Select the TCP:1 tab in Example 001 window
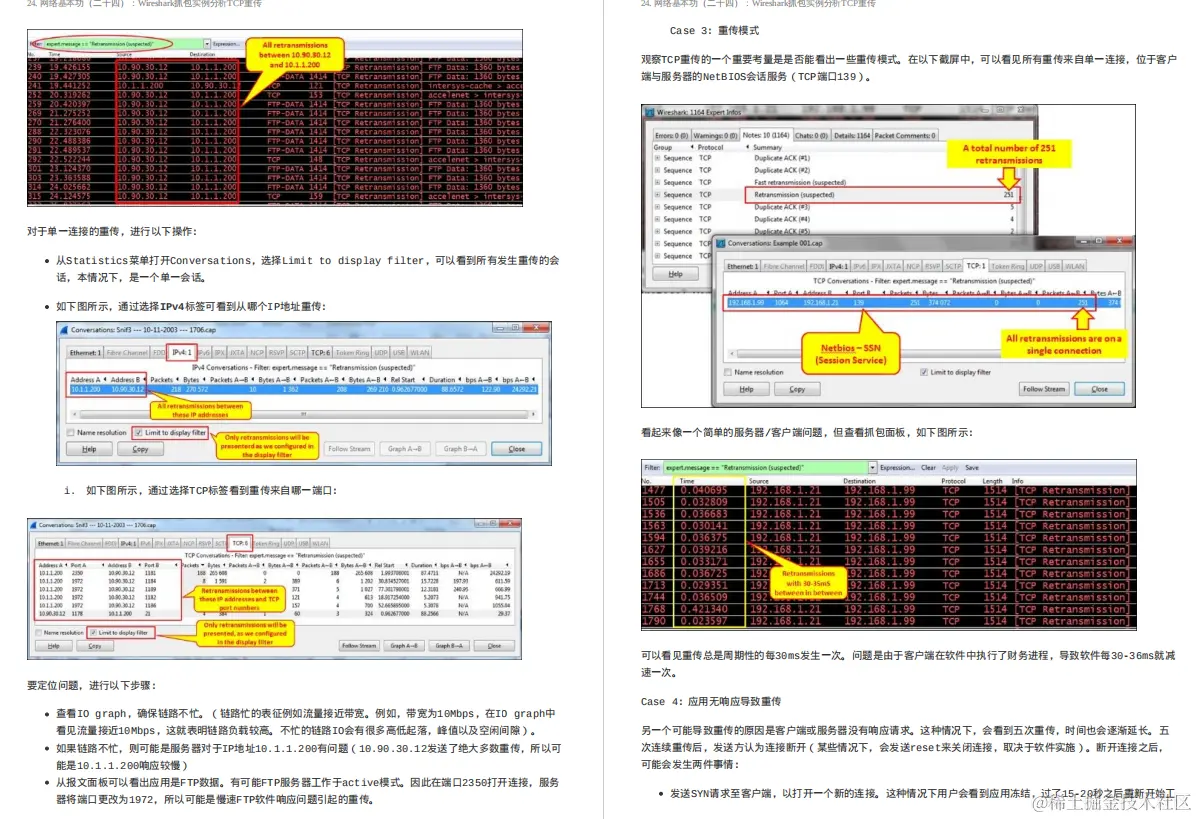 975,265
